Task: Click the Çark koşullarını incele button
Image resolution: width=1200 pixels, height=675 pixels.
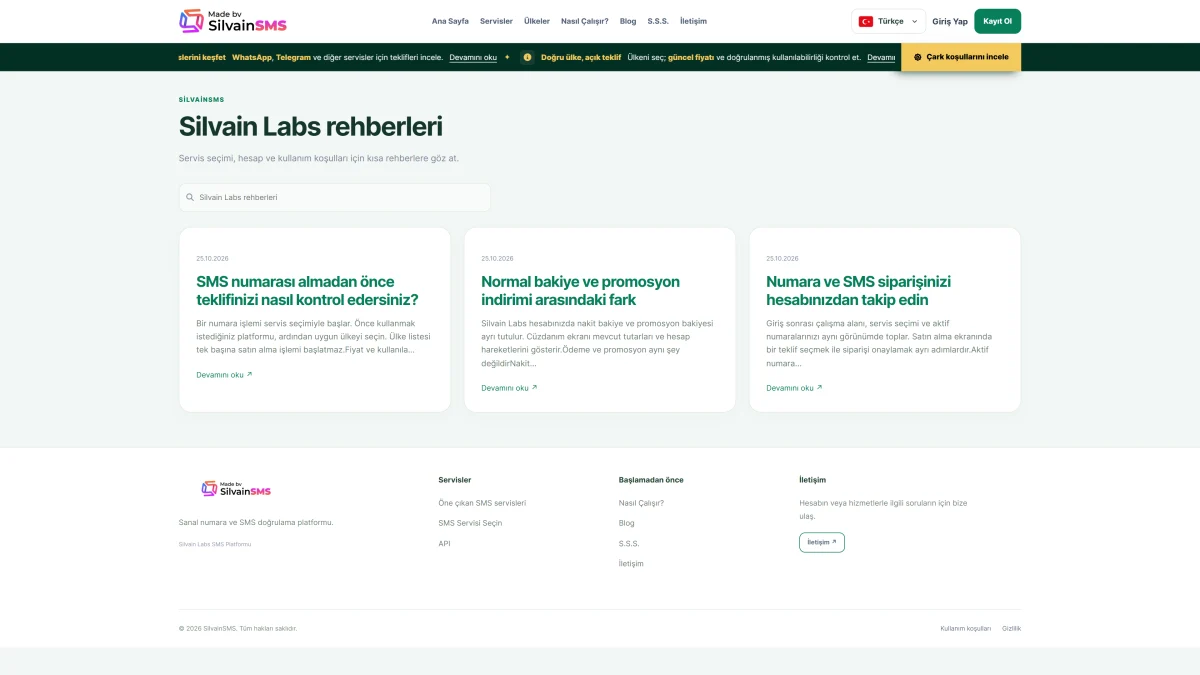Action: tap(961, 57)
